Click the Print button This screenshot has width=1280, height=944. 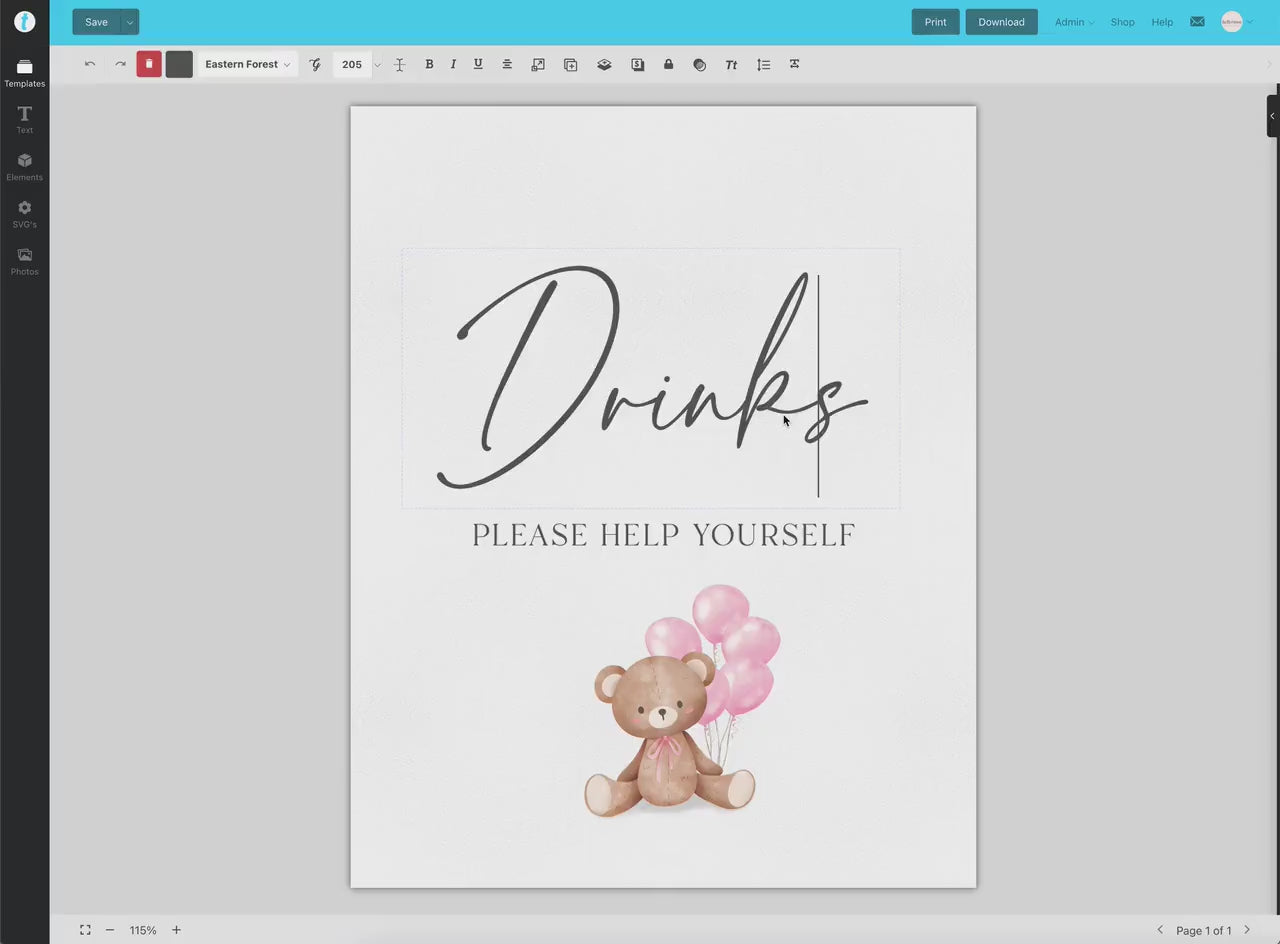[935, 22]
